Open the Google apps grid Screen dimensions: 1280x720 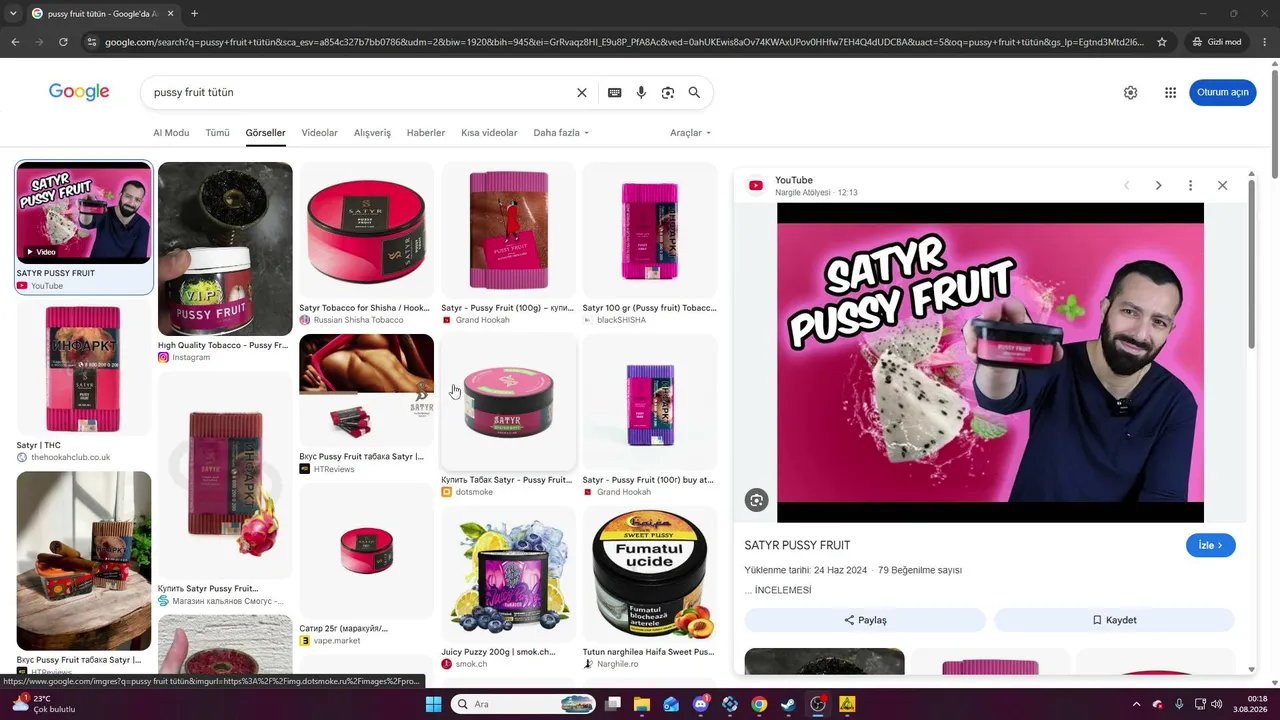(x=1170, y=92)
